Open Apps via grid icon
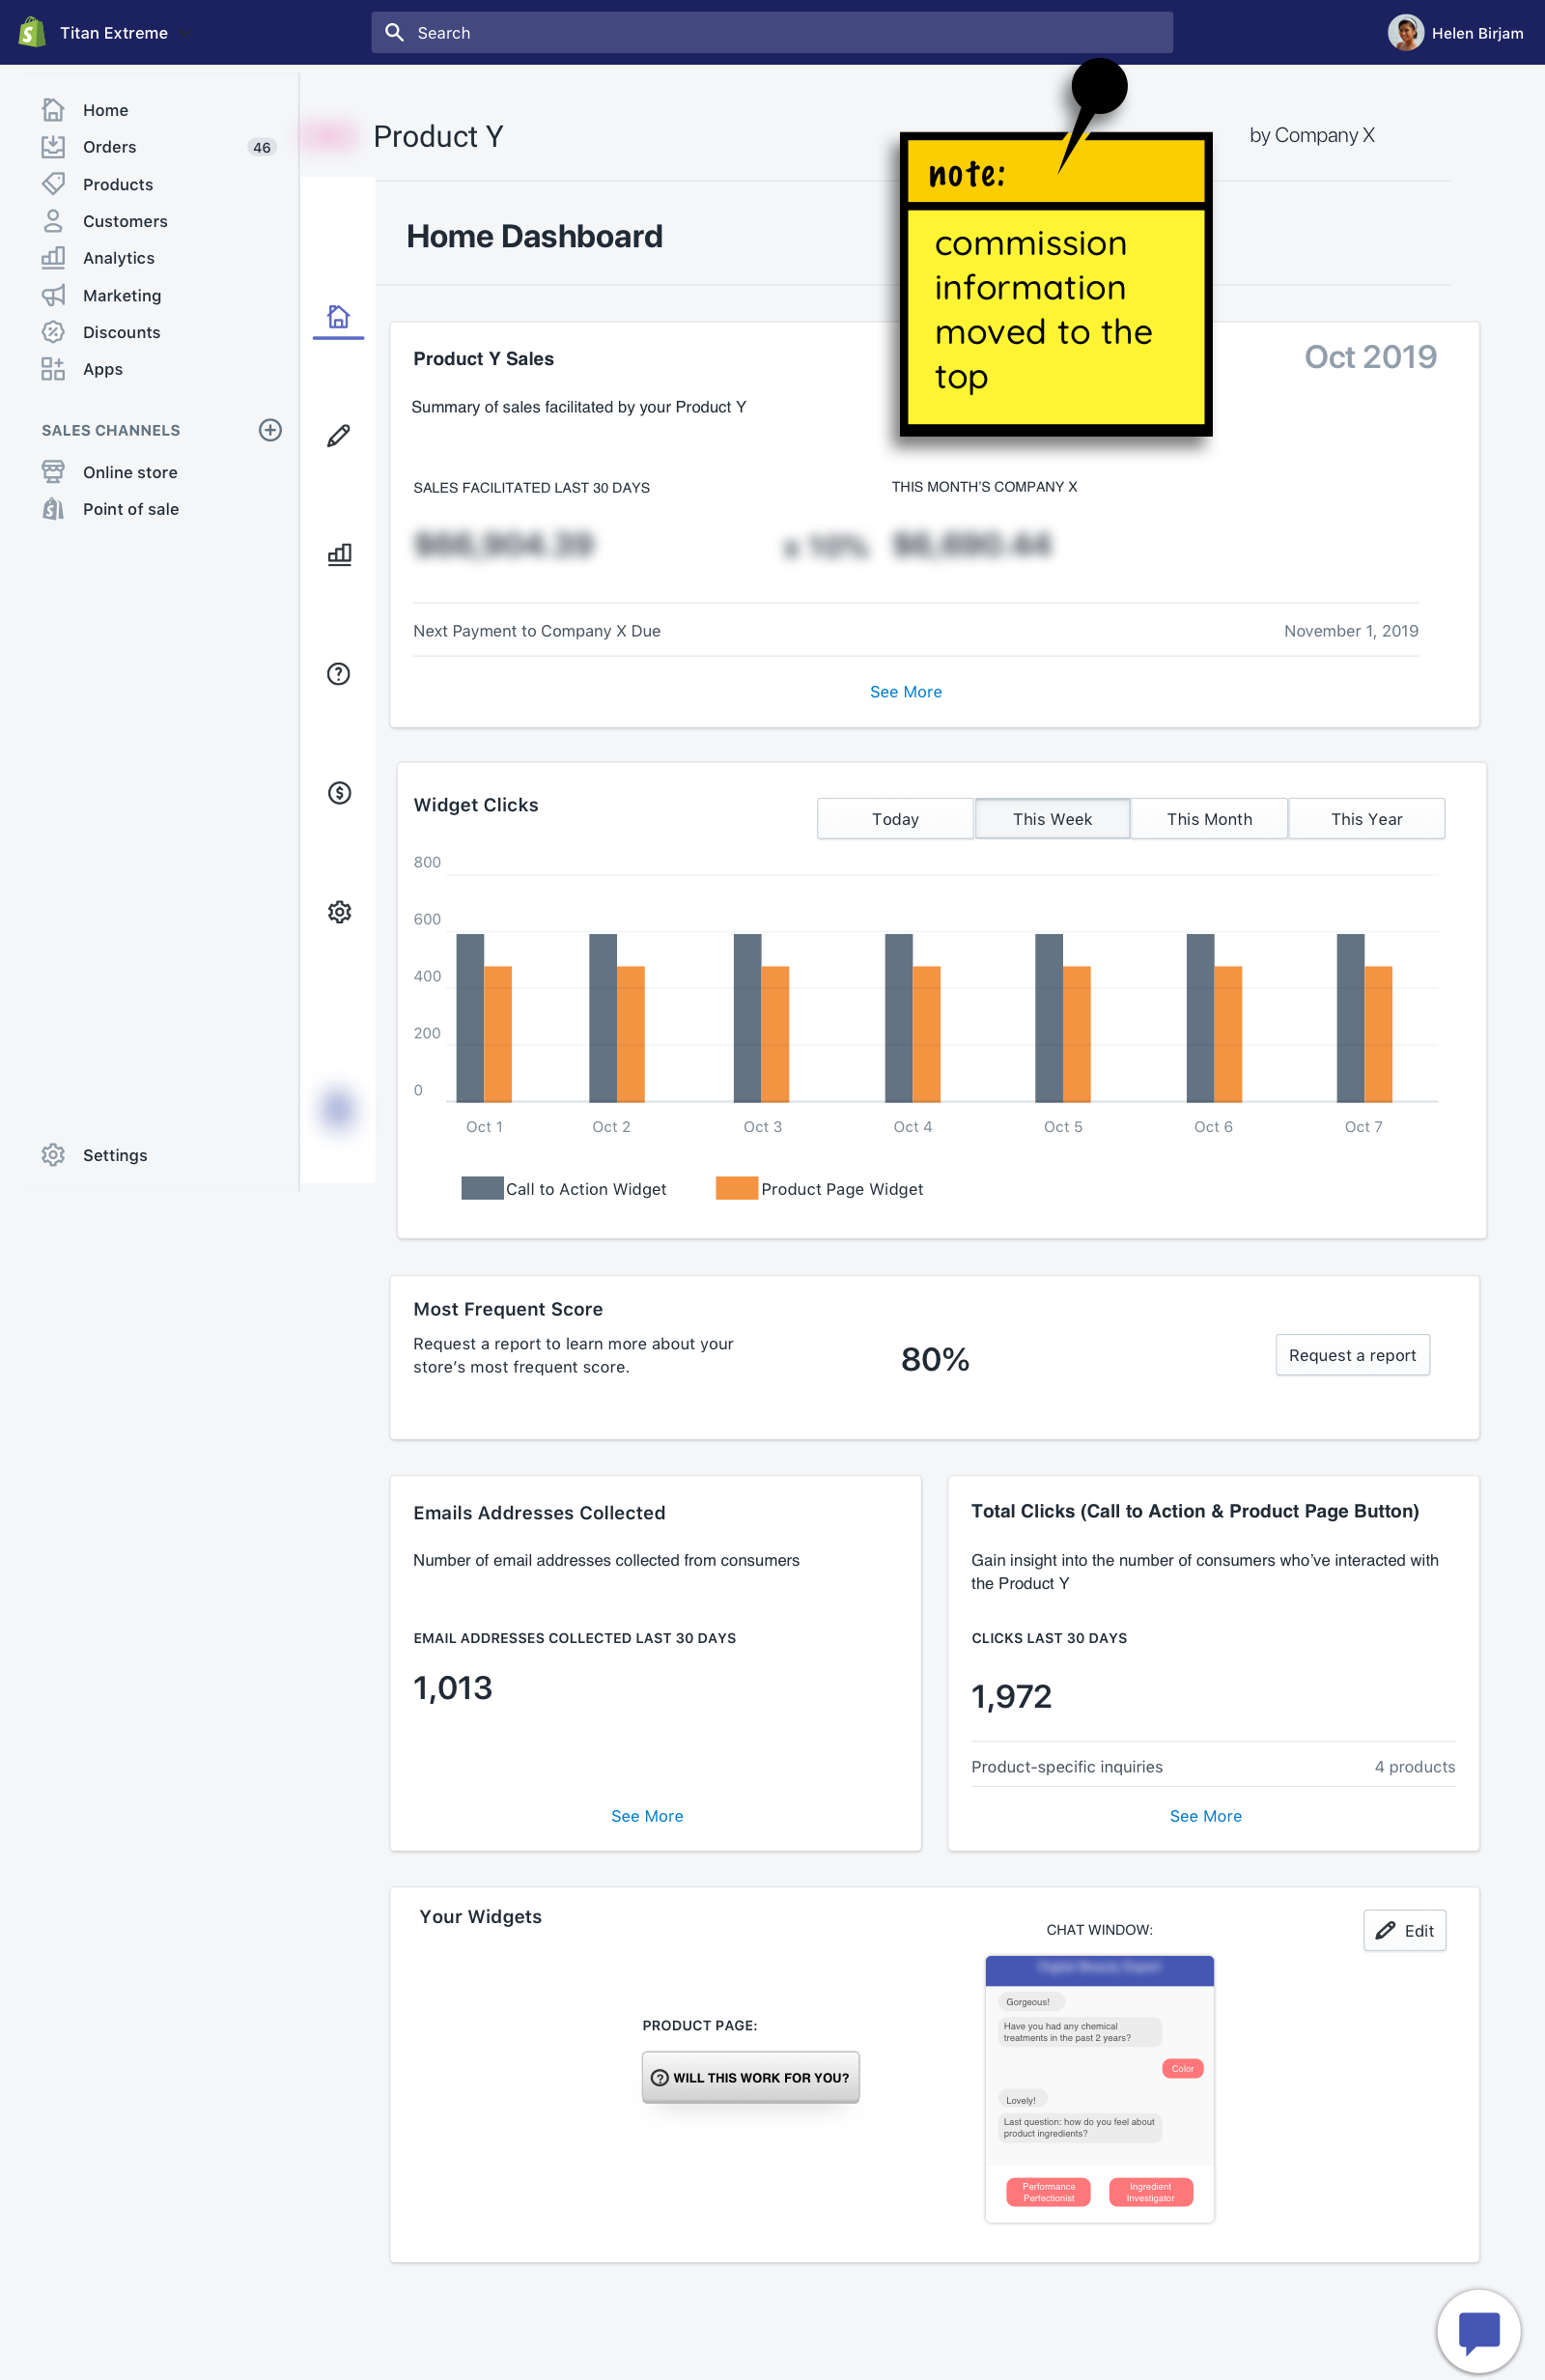Screen dimensions: 1545x2380 54,369
